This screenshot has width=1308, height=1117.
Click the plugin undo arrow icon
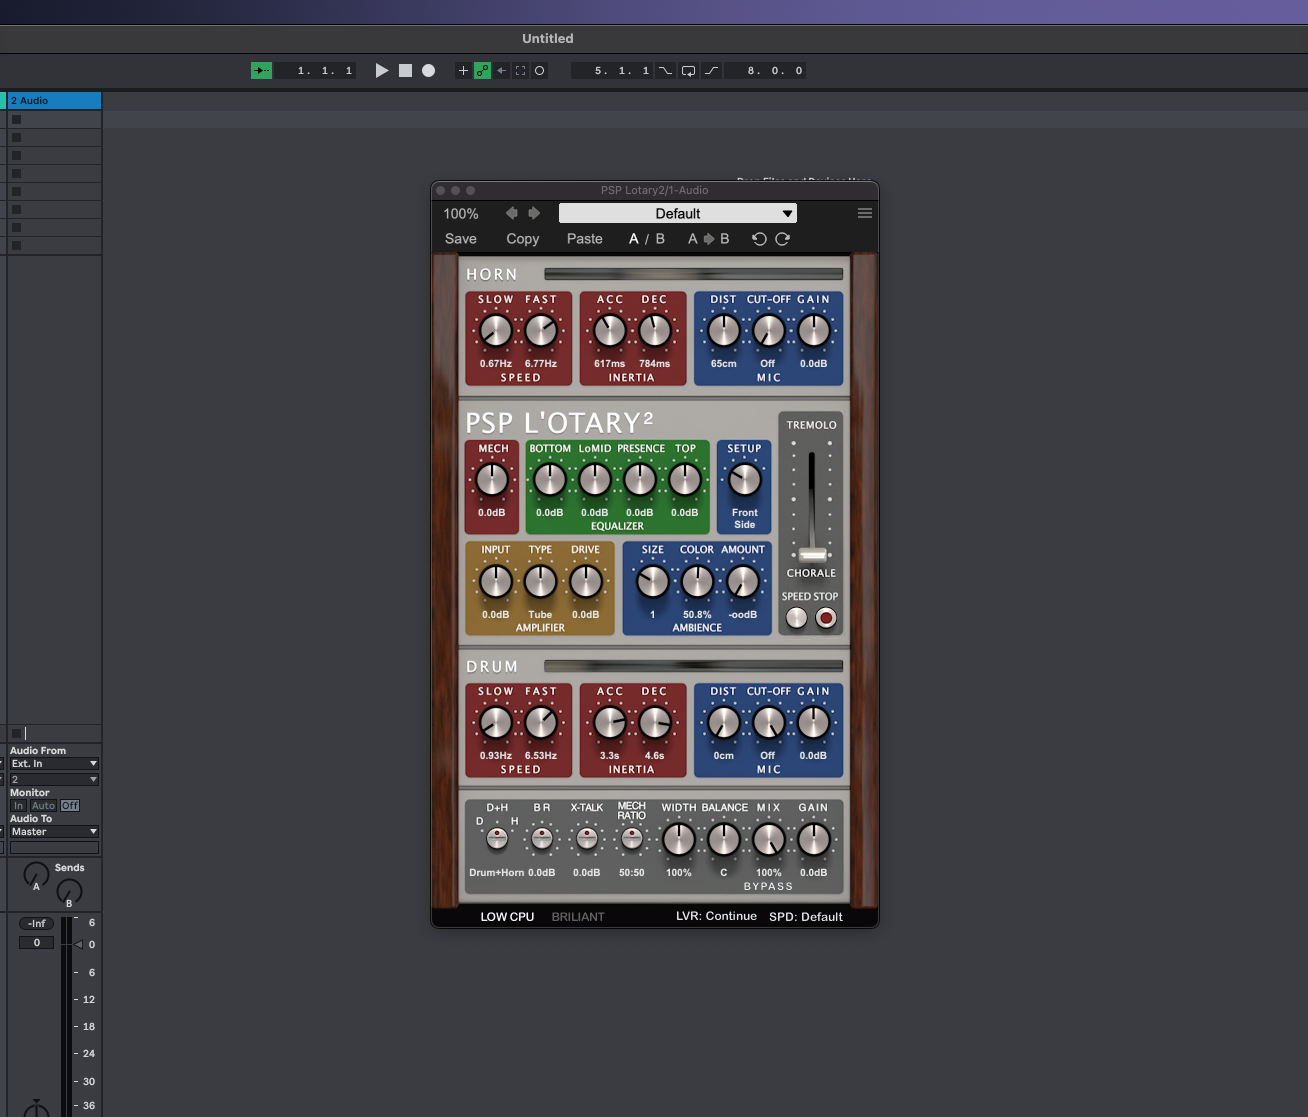tap(759, 239)
